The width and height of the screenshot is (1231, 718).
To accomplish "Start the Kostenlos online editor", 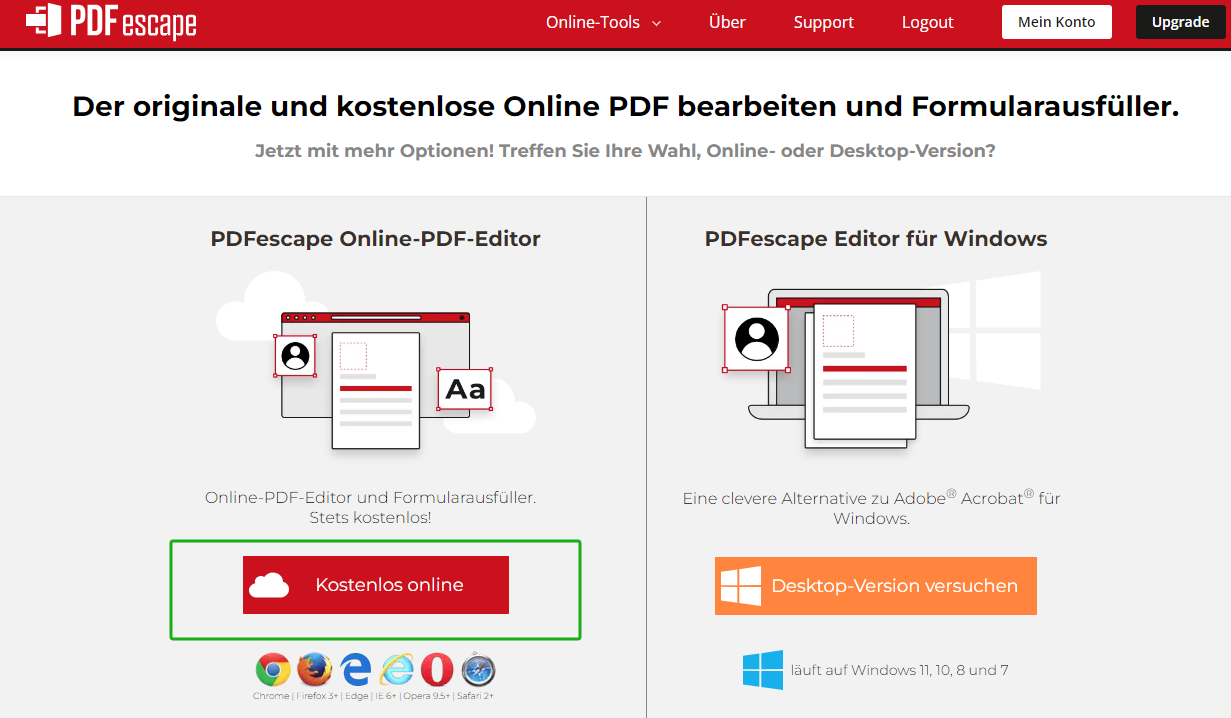I will point(376,585).
